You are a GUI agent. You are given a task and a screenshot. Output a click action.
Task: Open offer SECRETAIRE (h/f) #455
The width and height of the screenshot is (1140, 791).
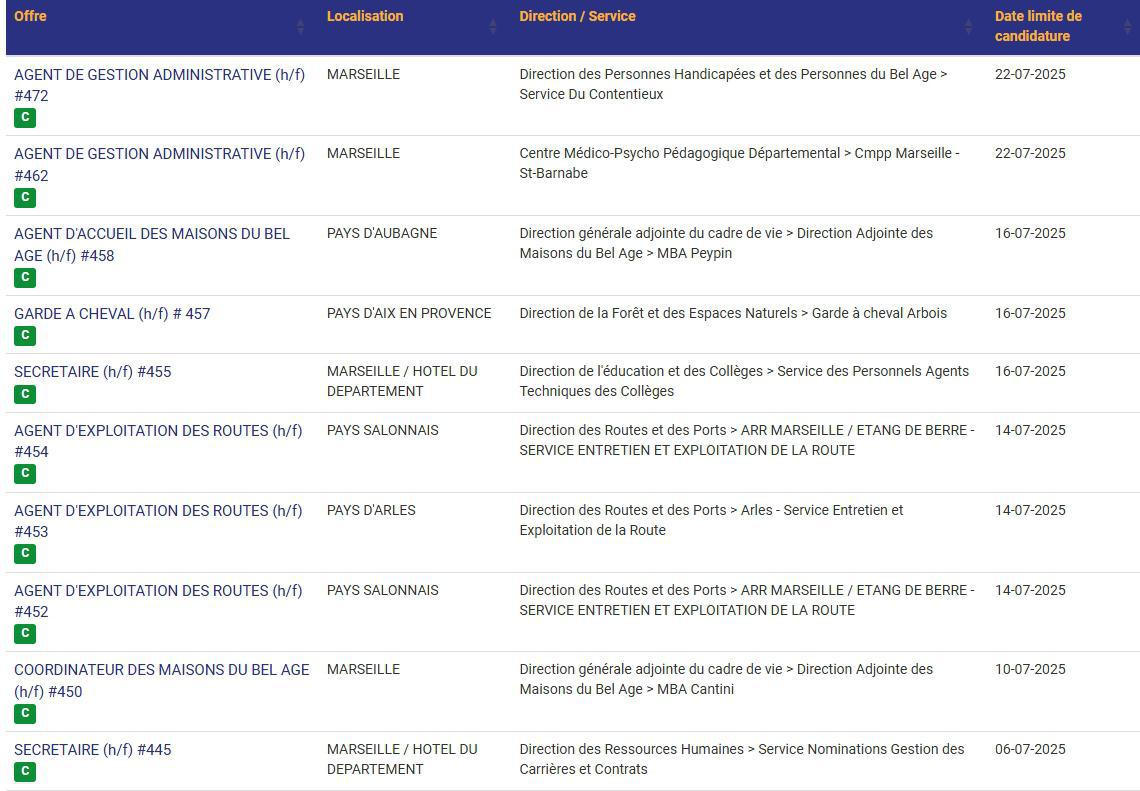coord(93,372)
